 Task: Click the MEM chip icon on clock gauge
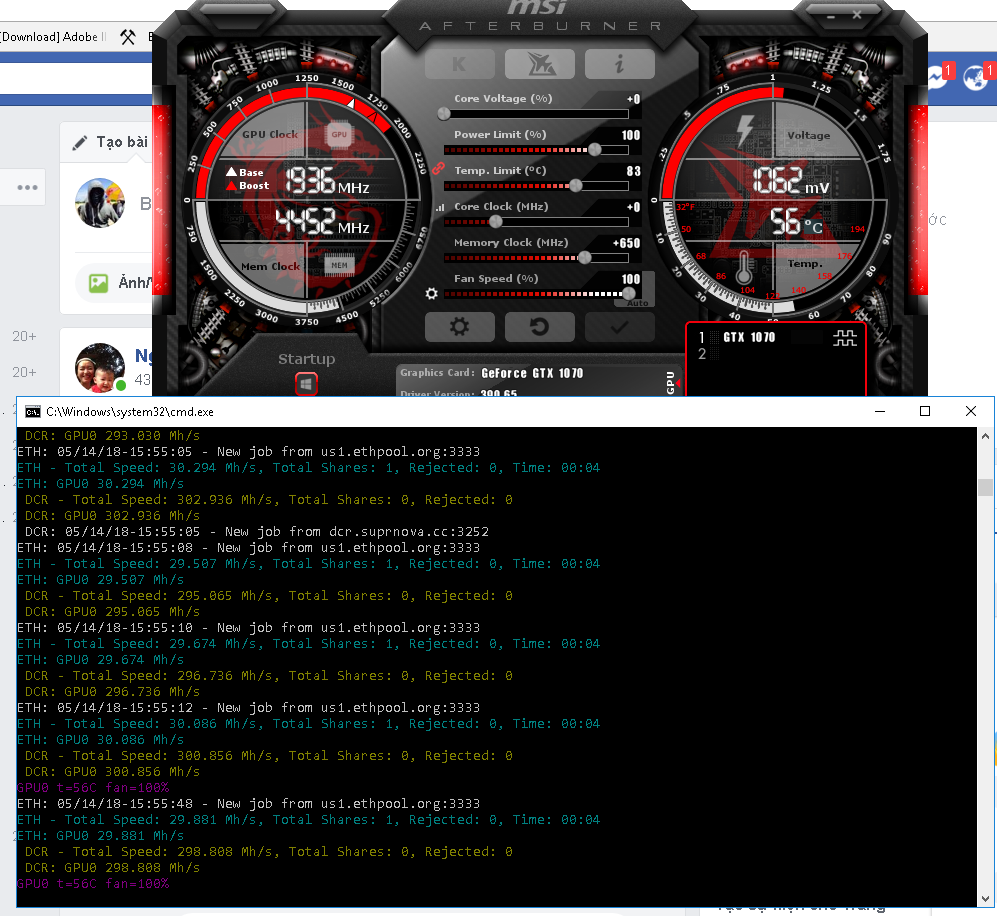339,266
